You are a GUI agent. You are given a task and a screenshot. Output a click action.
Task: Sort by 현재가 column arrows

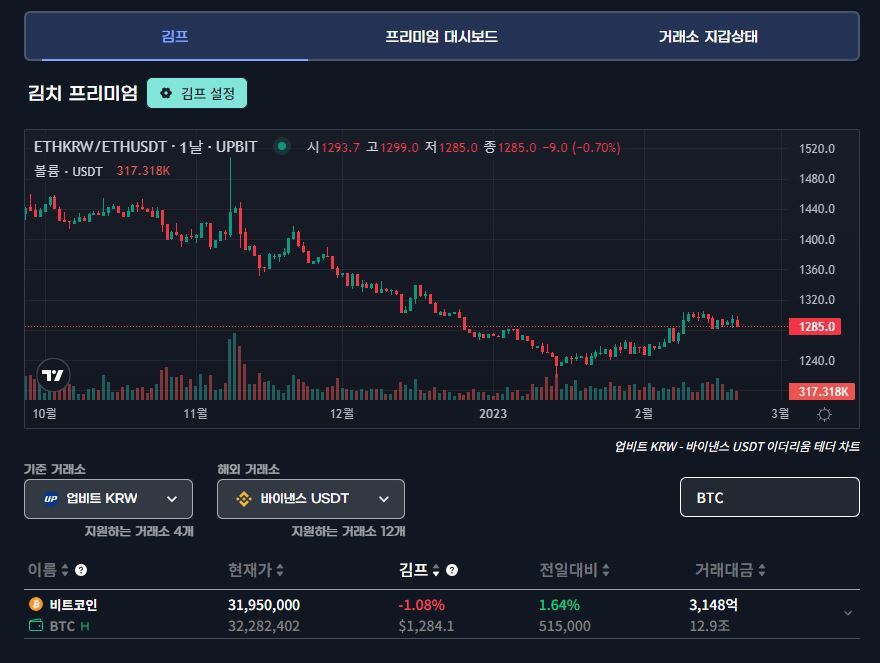[x=279, y=570]
